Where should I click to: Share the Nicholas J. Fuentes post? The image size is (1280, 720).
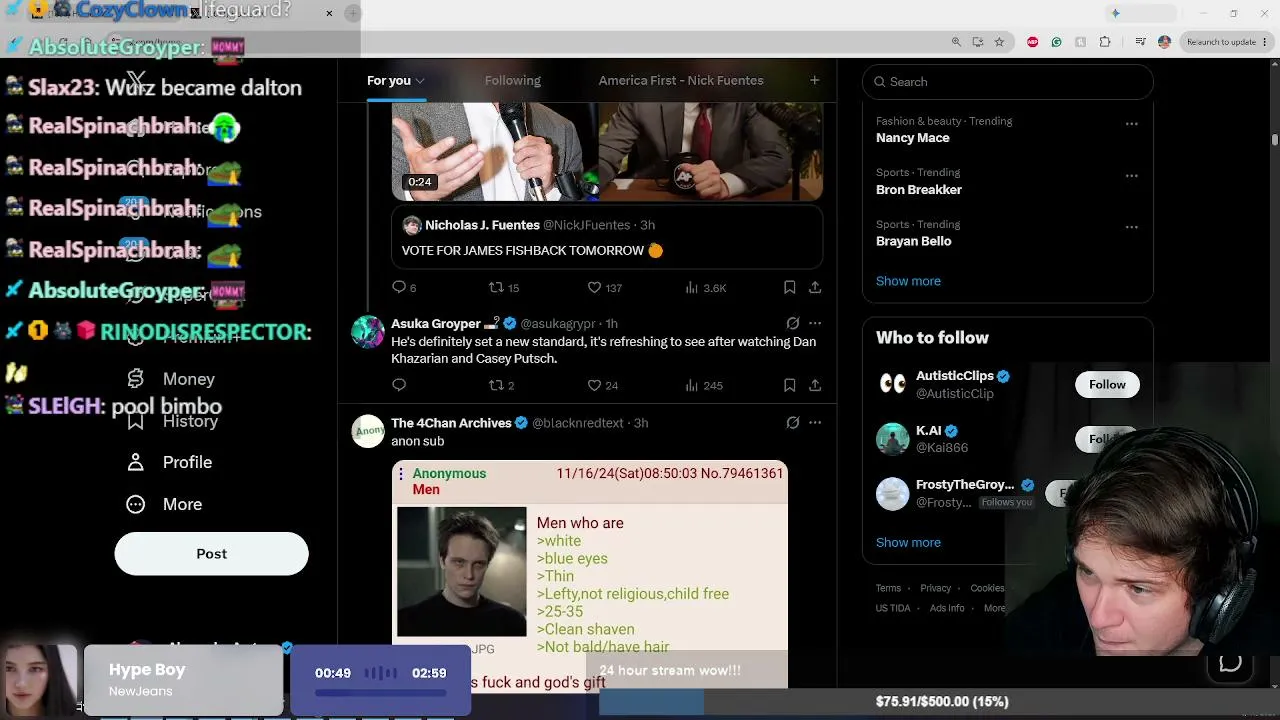click(x=815, y=287)
